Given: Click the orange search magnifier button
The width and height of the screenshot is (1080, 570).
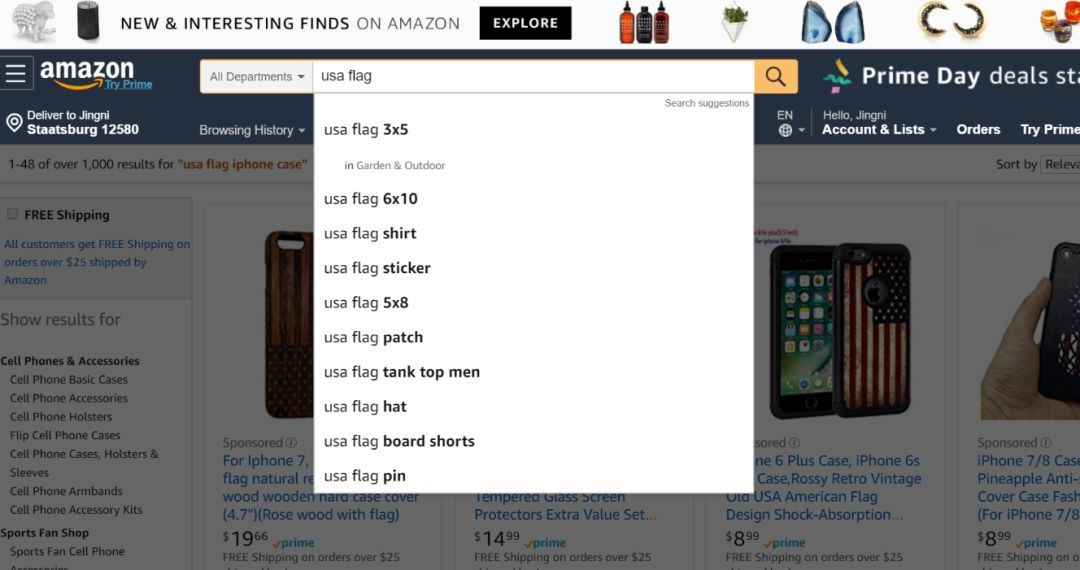Looking at the screenshot, I should pyautogui.click(x=776, y=76).
